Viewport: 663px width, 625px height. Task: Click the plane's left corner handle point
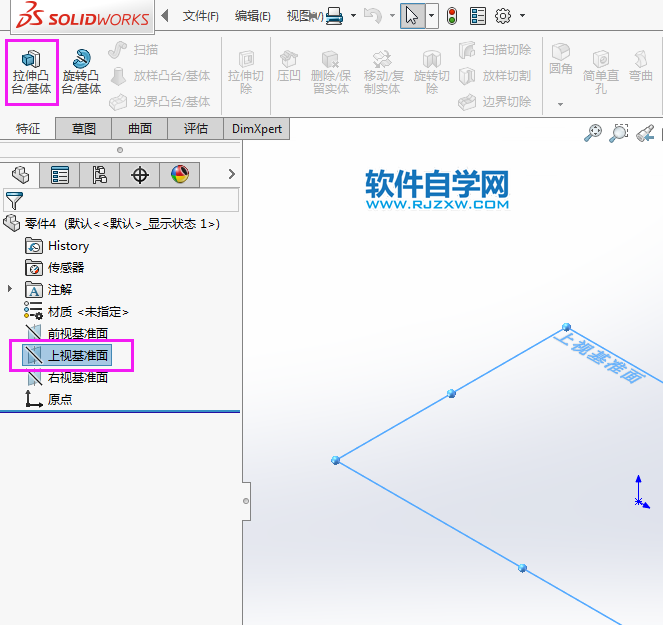(336, 460)
